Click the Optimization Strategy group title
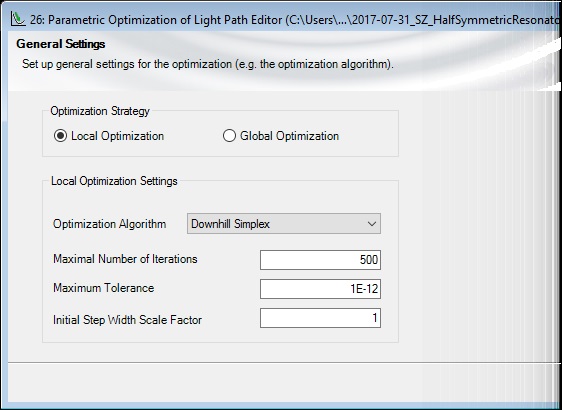562x410 pixels. pyautogui.click(x=100, y=111)
